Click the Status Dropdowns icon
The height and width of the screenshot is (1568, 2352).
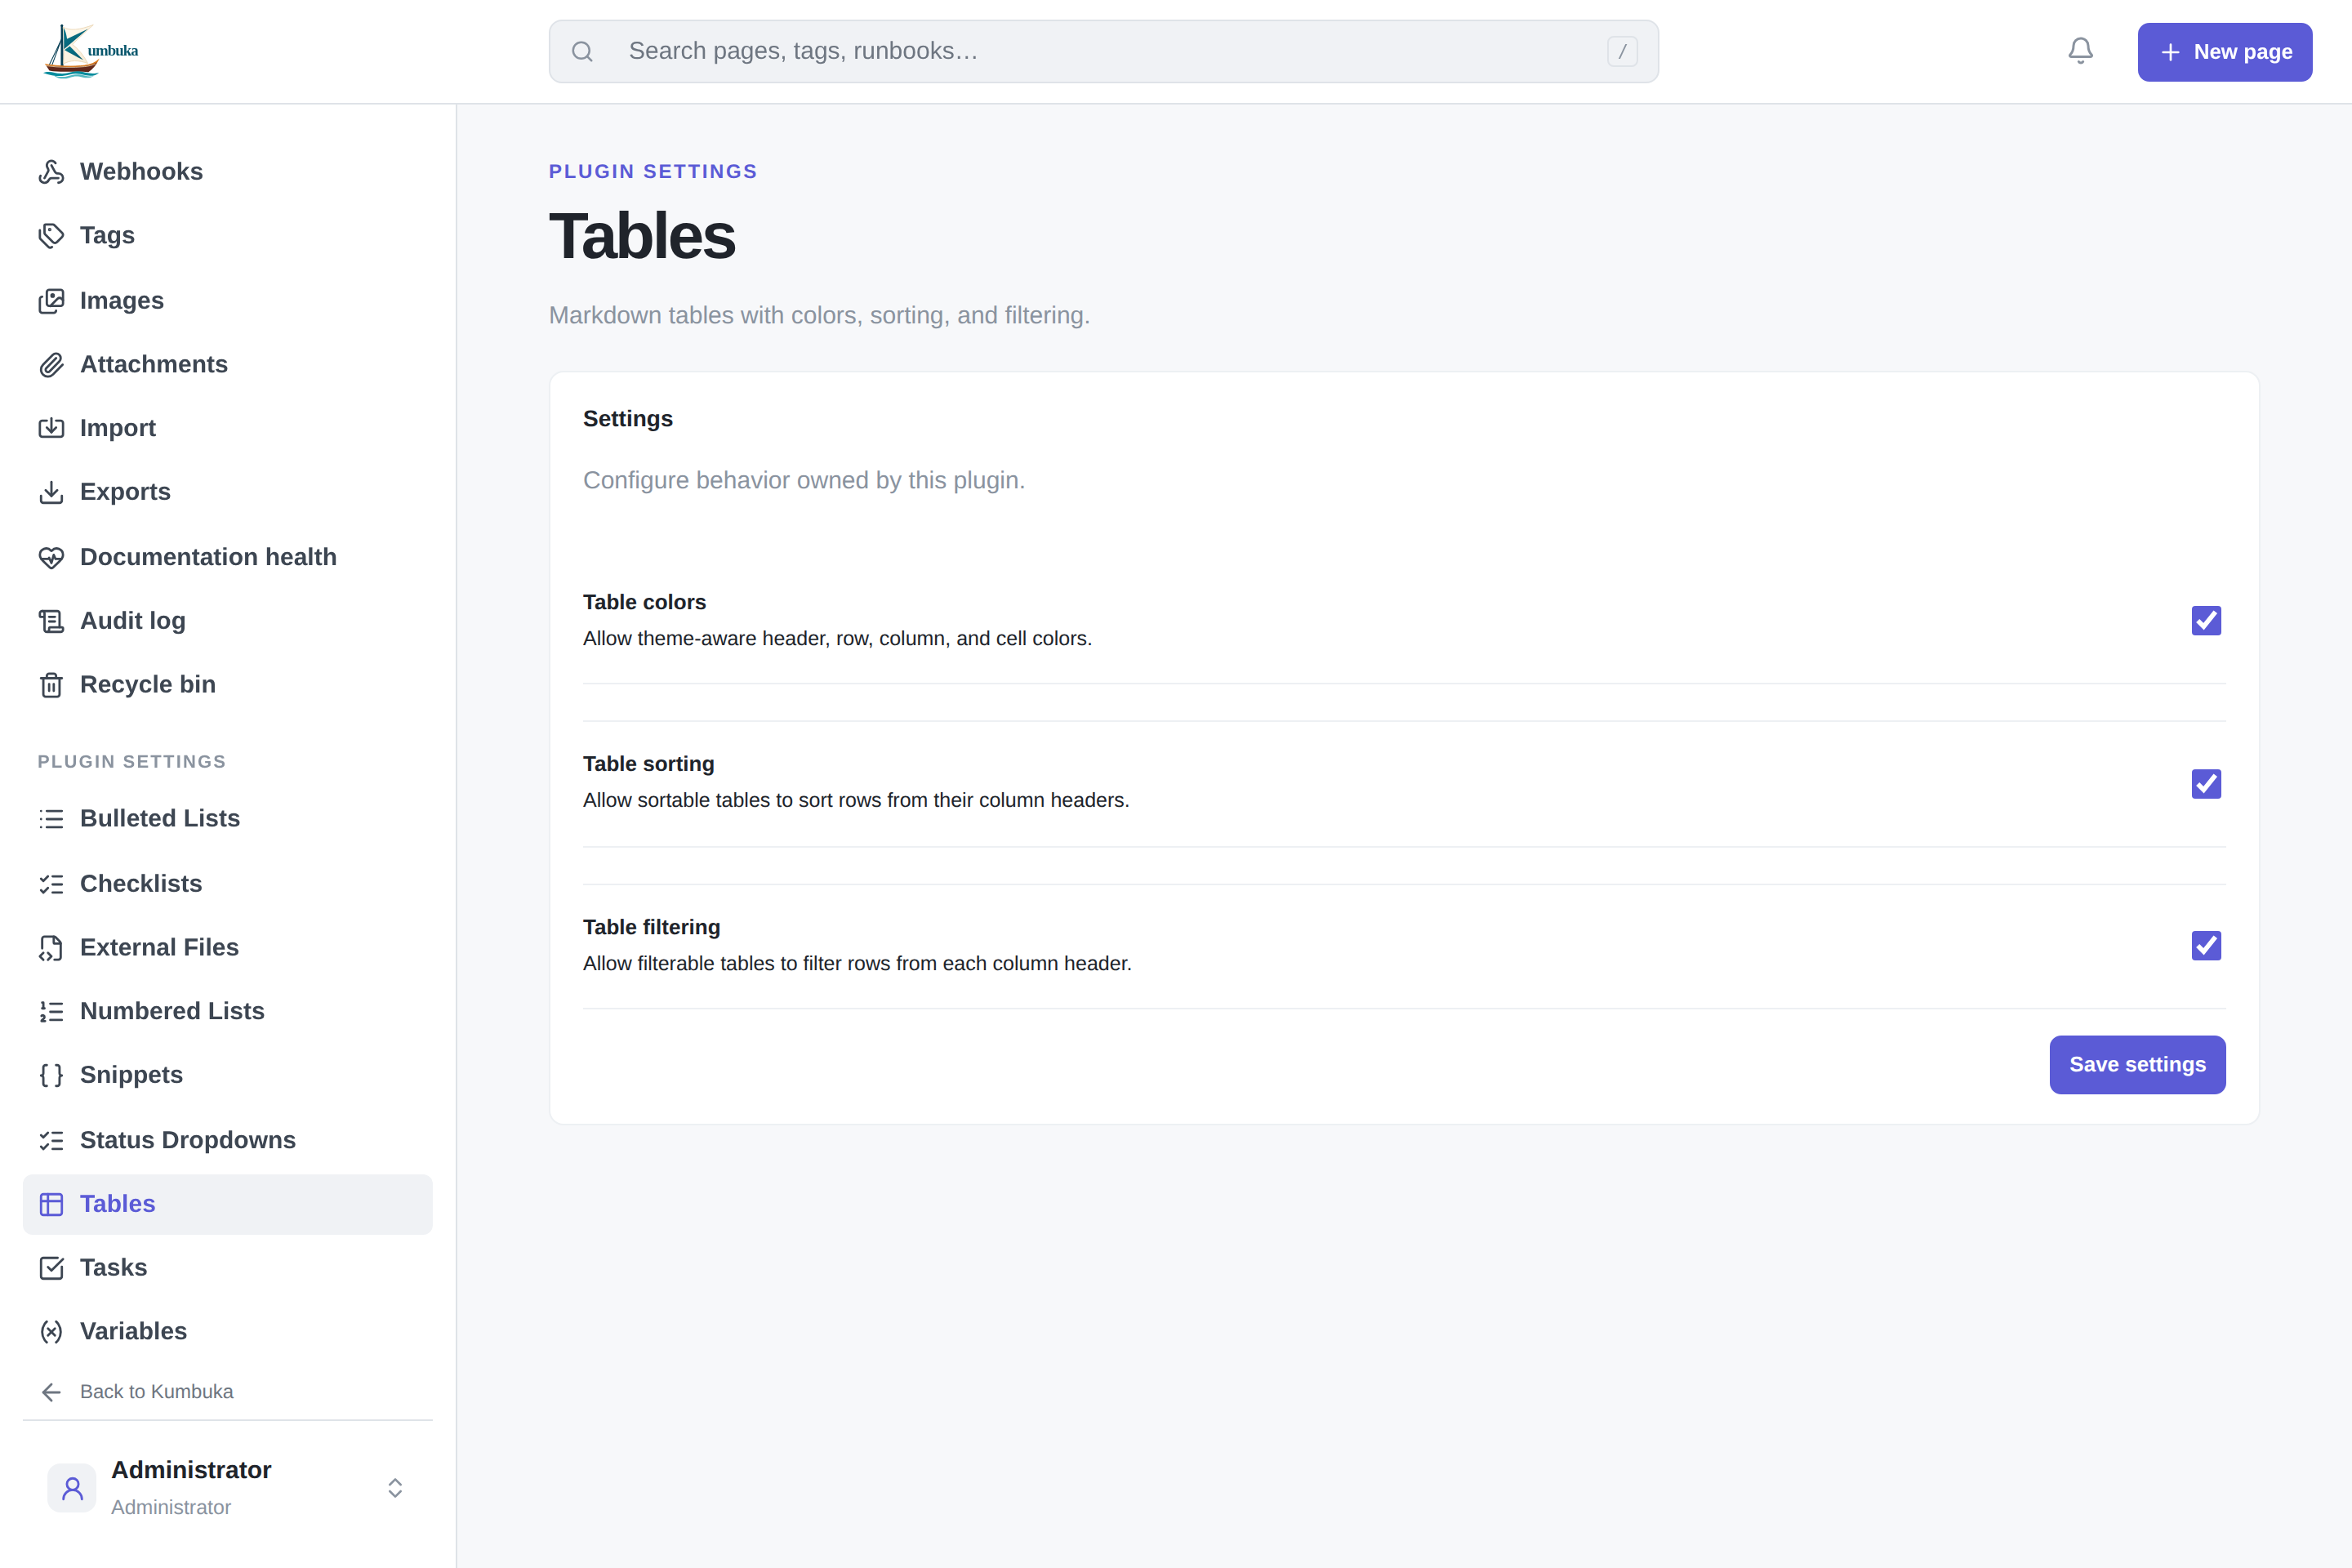pyautogui.click(x=51, y=1140)
